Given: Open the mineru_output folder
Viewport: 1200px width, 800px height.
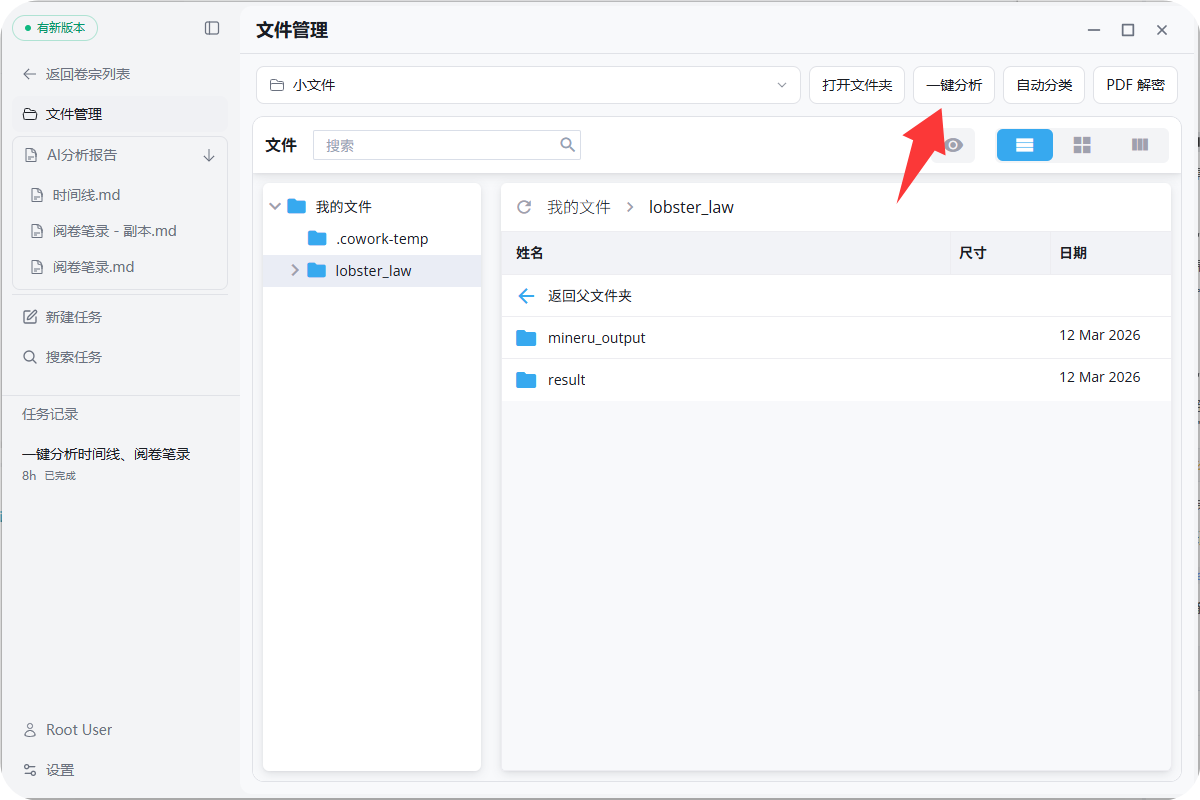Looking at the screenshot, I should point(596,338).
